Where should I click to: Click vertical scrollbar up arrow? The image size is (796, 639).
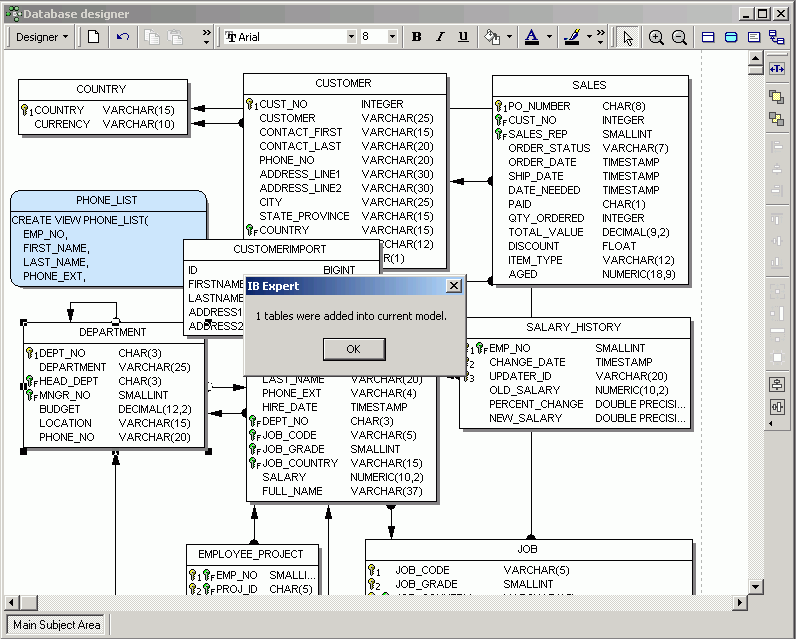click(755, 58)
